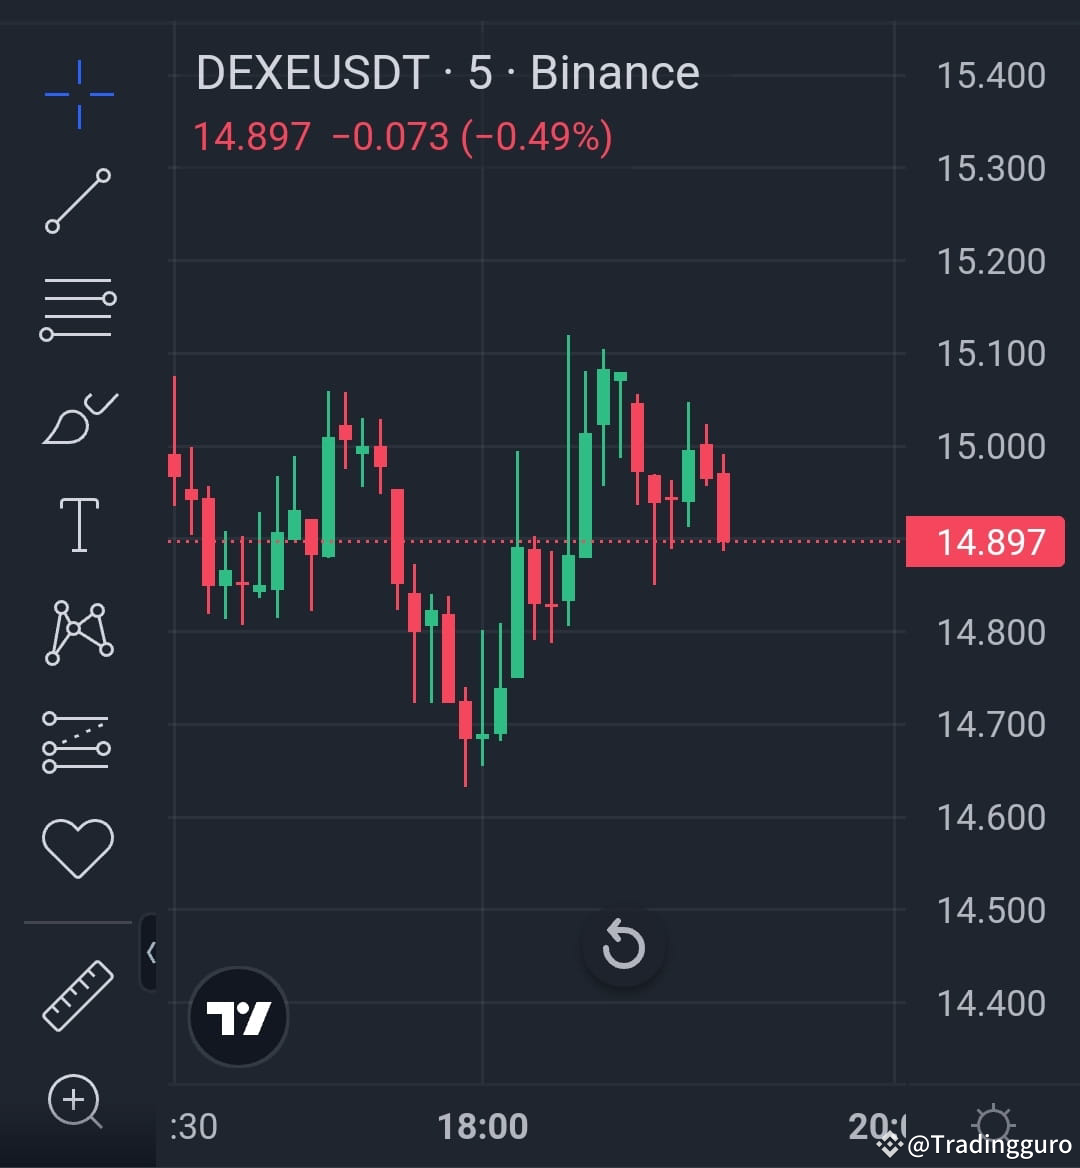Select the text annotation tool
Viewport: 1080px width, 1168px height.
pos(78,523)
